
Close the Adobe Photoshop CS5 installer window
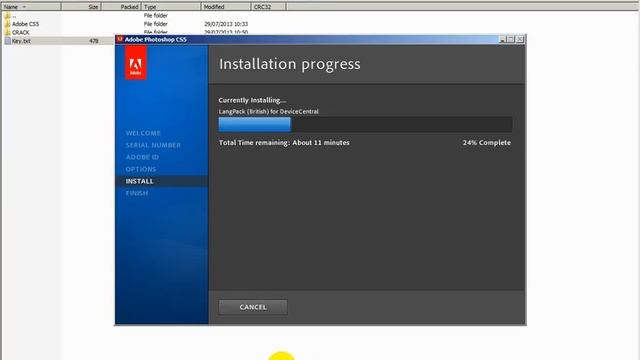click(x=520, y=39)
